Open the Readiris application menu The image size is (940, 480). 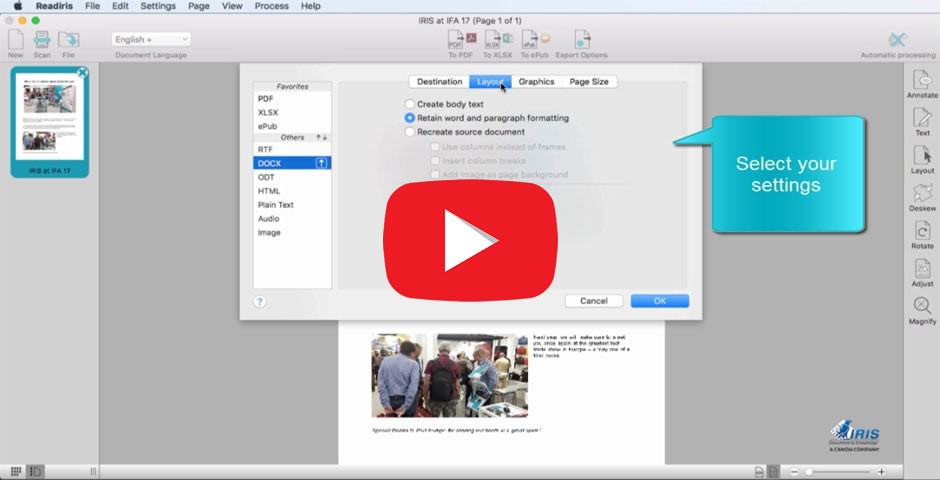[x=54, y=6]
